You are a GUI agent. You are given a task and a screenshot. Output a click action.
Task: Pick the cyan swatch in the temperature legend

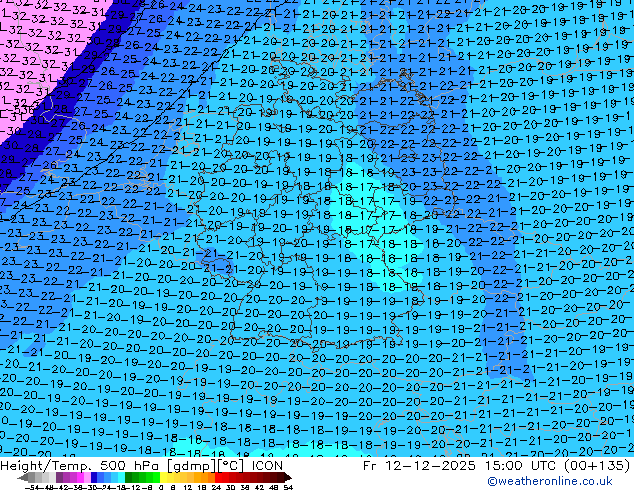click(x=121, y=477)
